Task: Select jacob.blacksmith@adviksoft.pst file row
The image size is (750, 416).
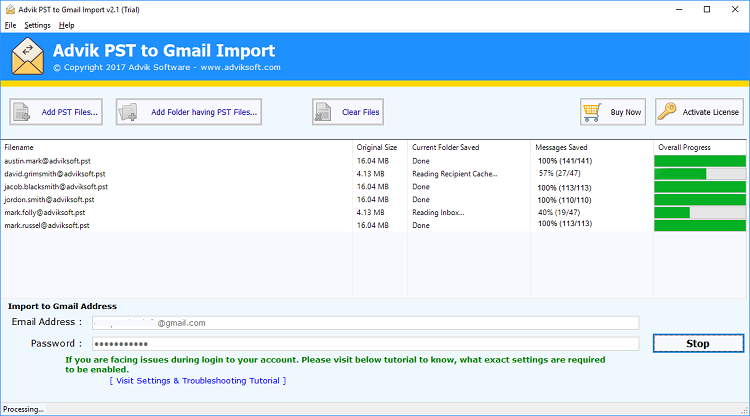Action: (x=373, y=187)
